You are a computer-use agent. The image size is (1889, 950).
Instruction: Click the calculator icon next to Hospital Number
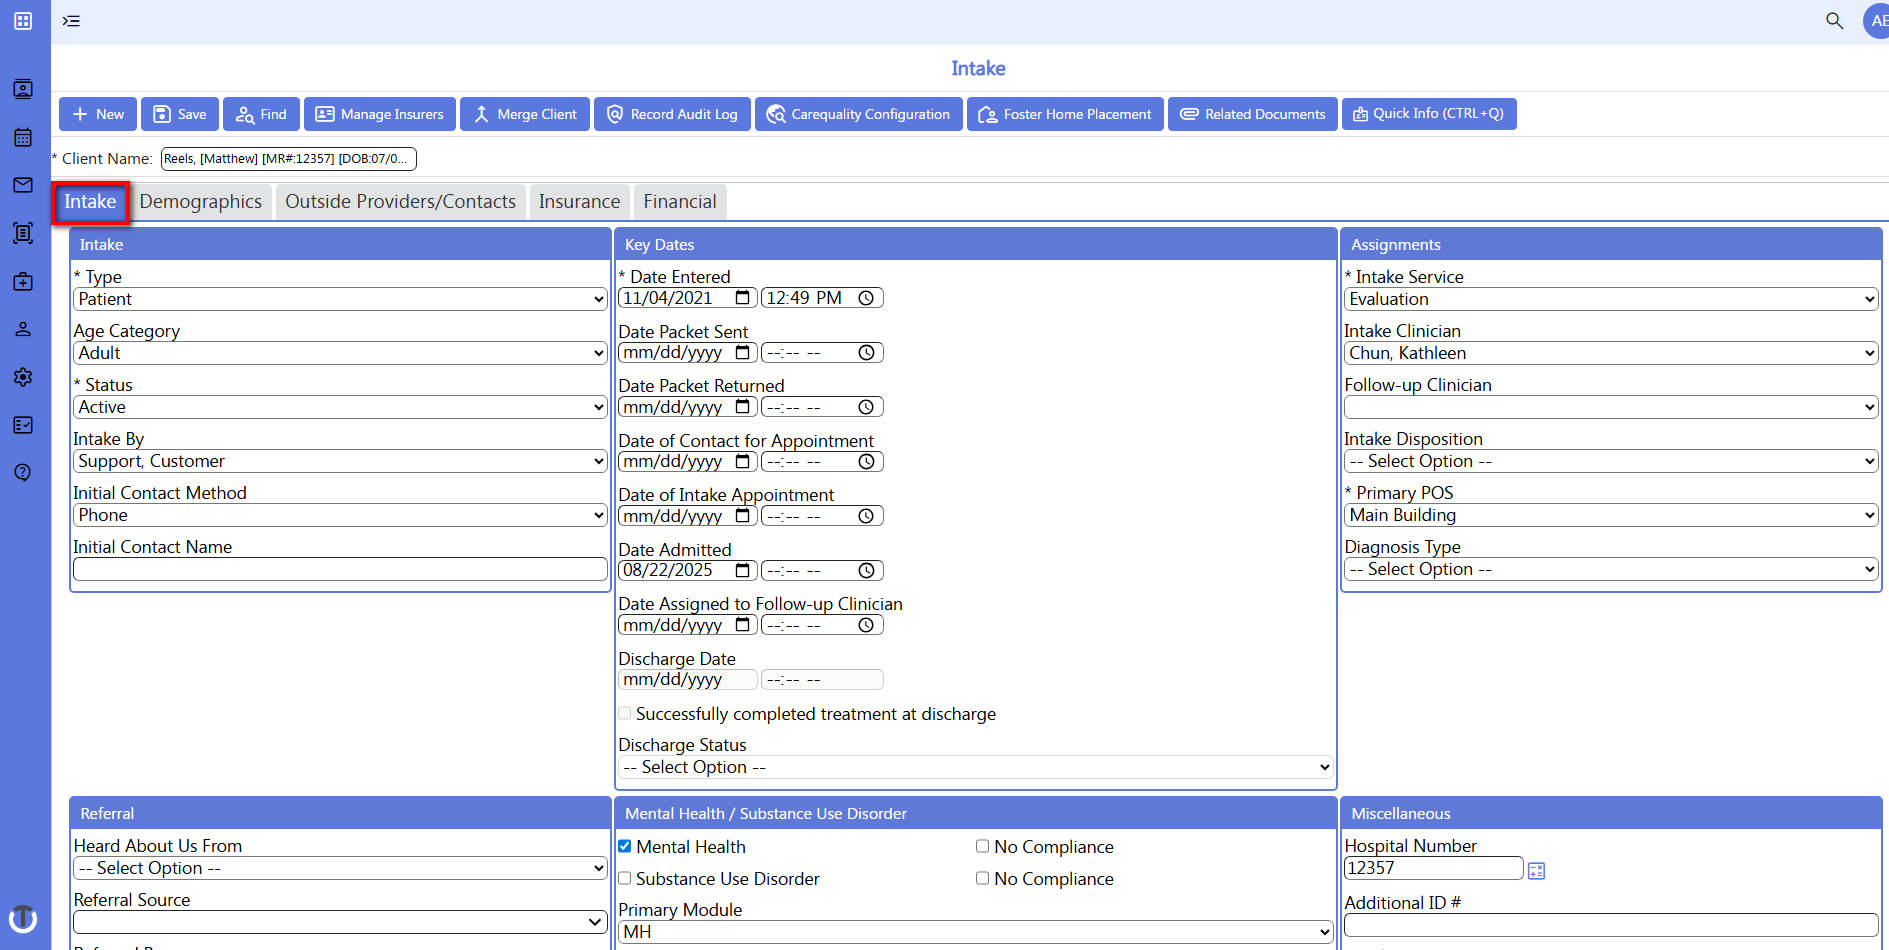1537,870
